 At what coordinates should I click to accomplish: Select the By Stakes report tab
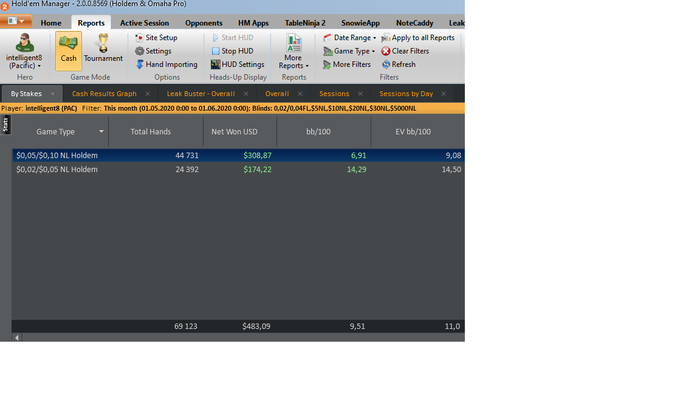click(26, 94)
